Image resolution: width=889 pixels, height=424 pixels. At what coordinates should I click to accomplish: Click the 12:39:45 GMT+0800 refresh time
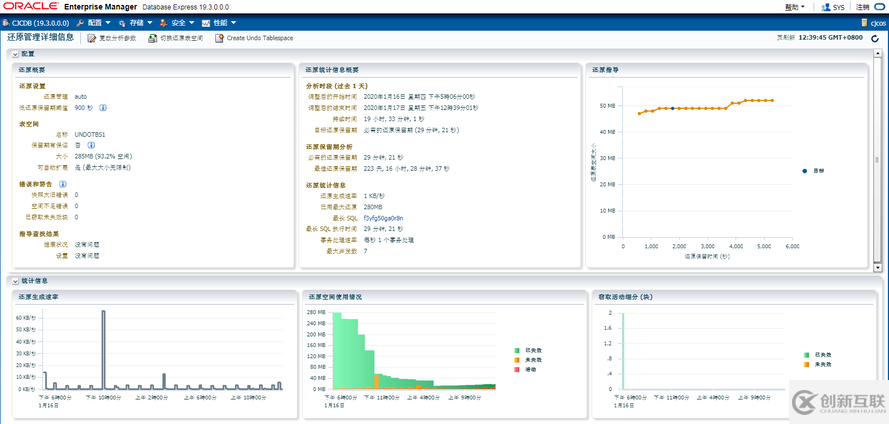click(x=831, y=38)
